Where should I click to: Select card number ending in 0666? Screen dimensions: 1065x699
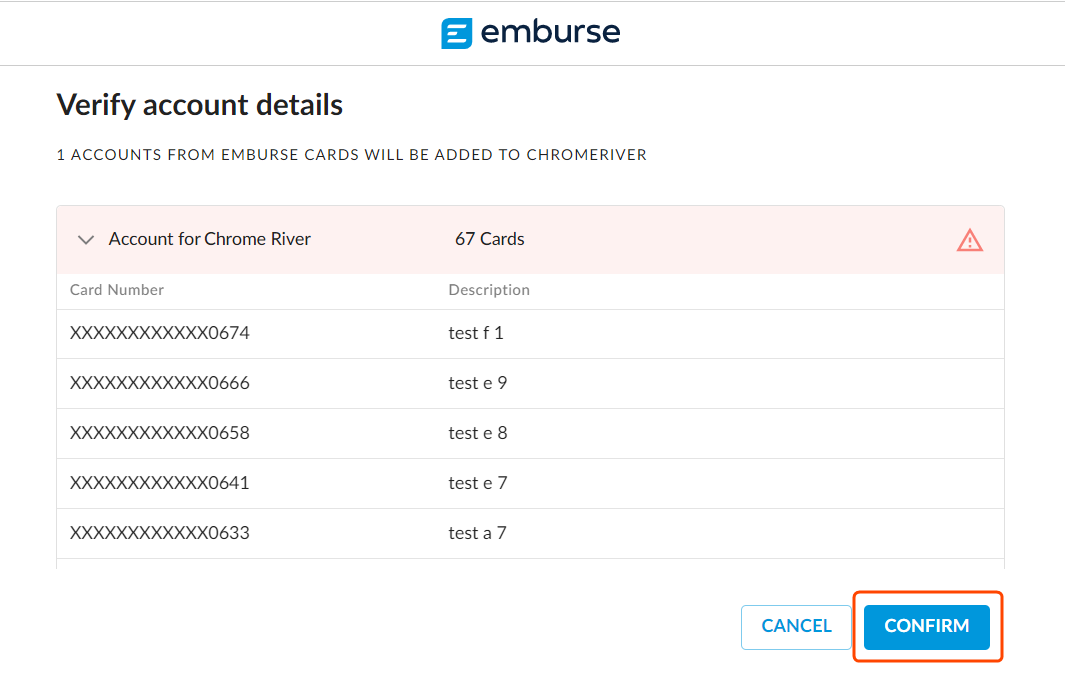[160, 384]
